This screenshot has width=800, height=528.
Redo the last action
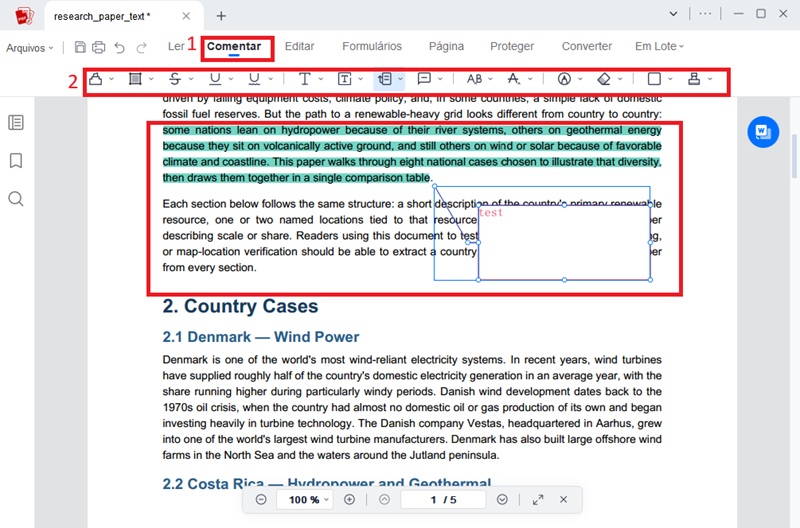pyautogui.click(x=141, y=47)
